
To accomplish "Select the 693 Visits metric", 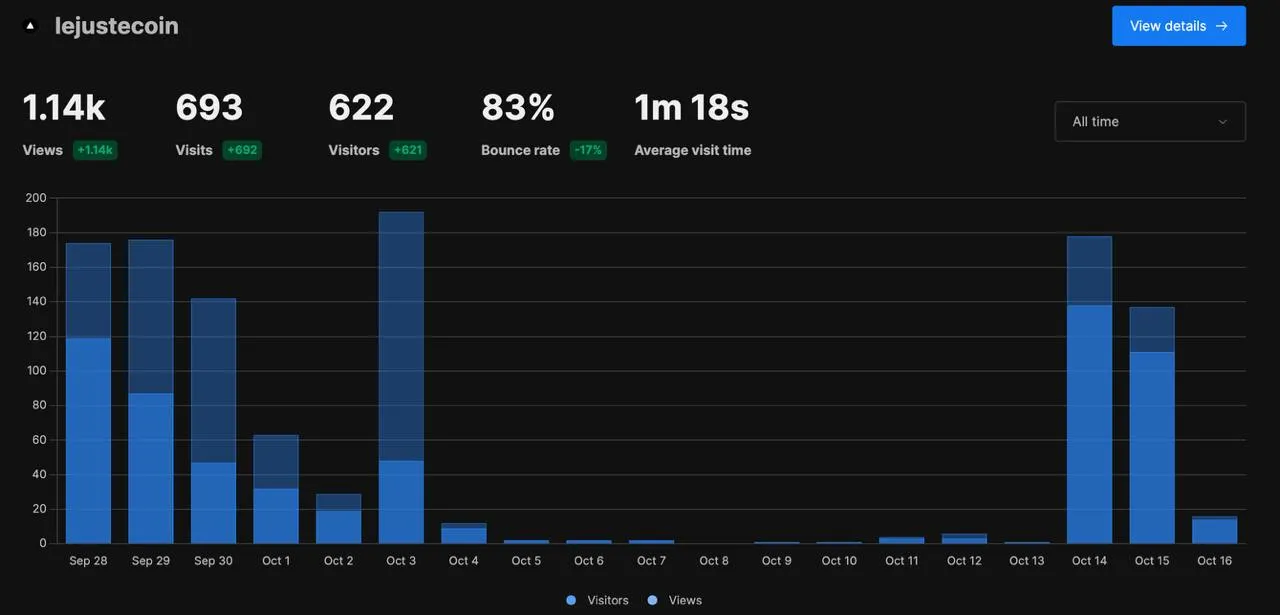I will point(209,108).
